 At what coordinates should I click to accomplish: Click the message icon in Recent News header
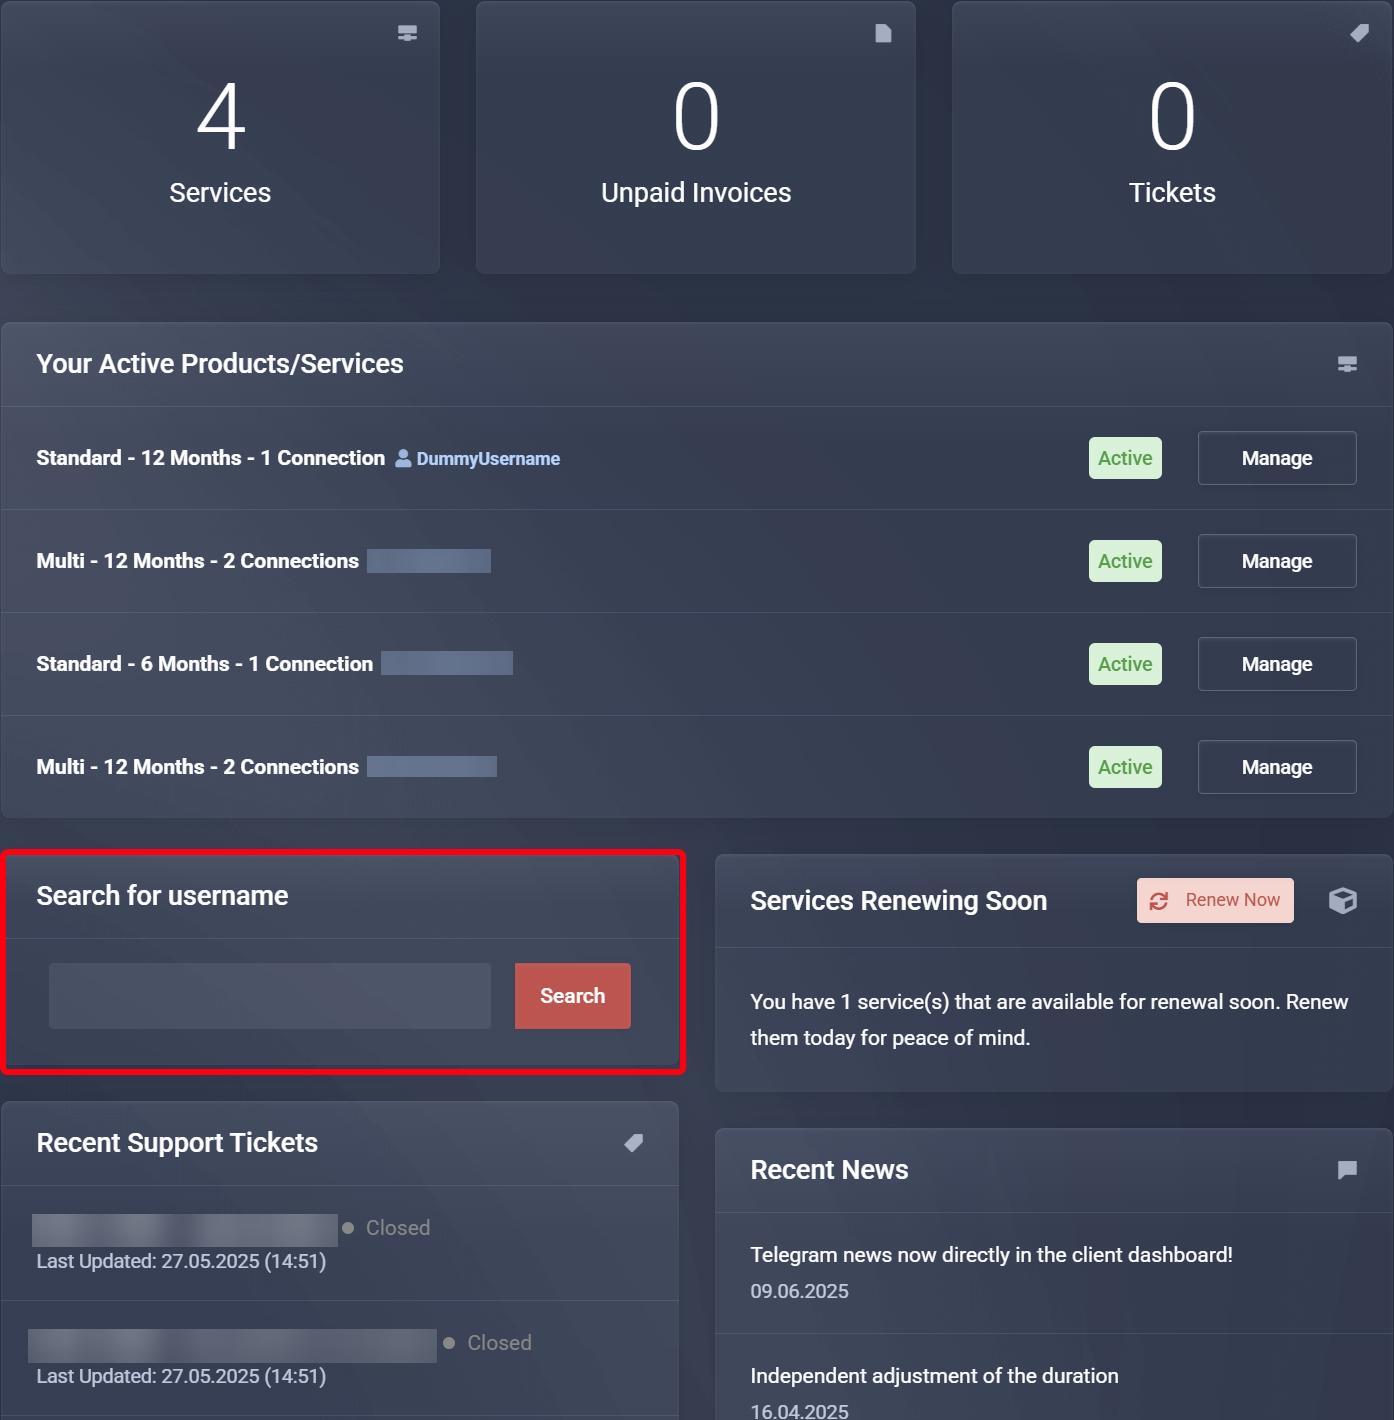click(x=1346, y=1170)
